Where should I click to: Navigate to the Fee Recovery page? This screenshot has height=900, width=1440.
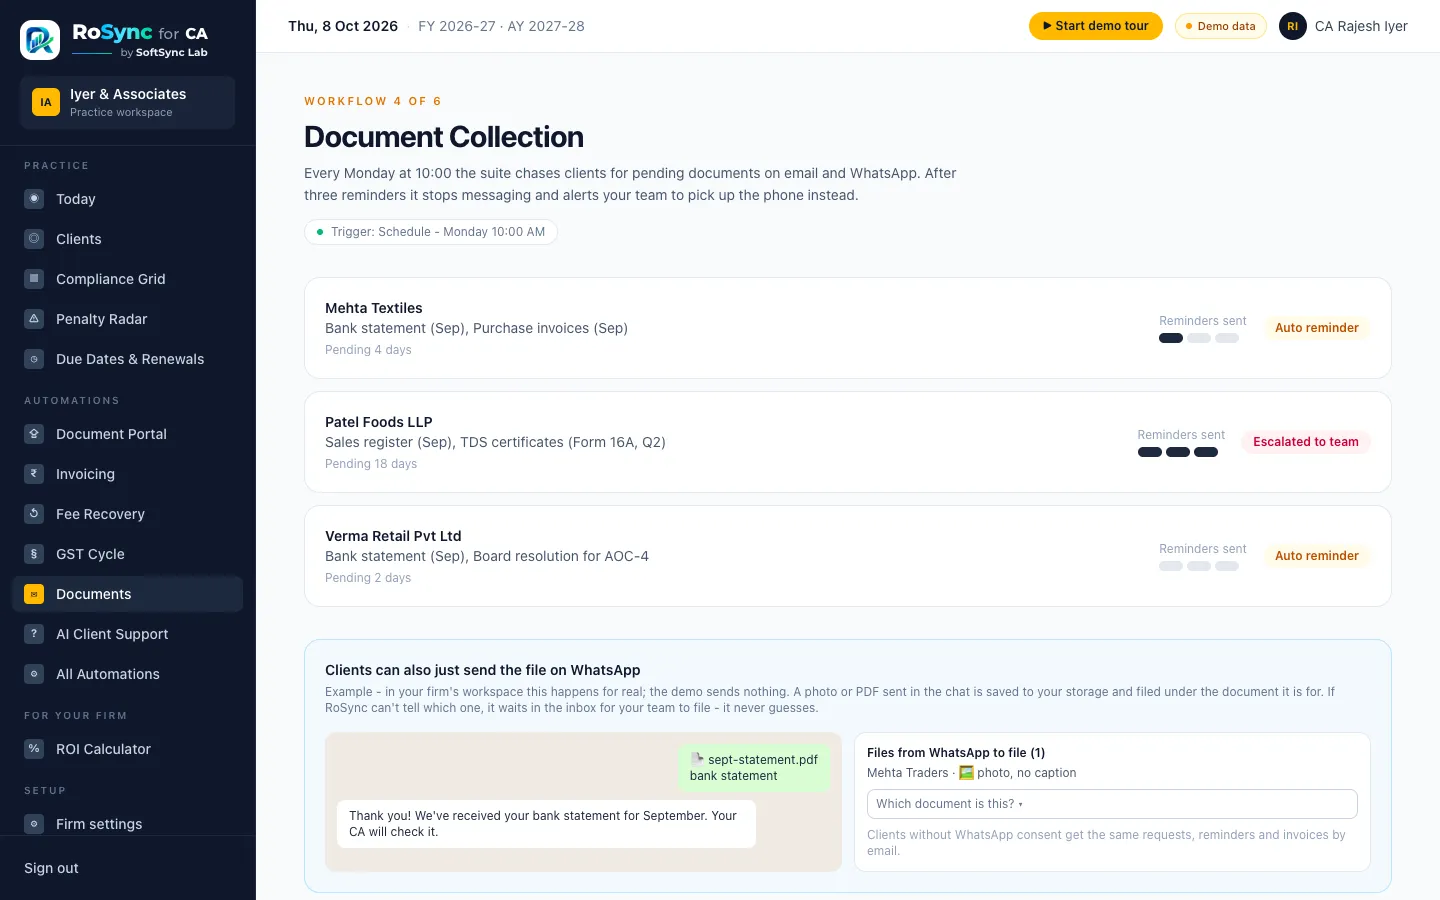[x=128, y=514]
